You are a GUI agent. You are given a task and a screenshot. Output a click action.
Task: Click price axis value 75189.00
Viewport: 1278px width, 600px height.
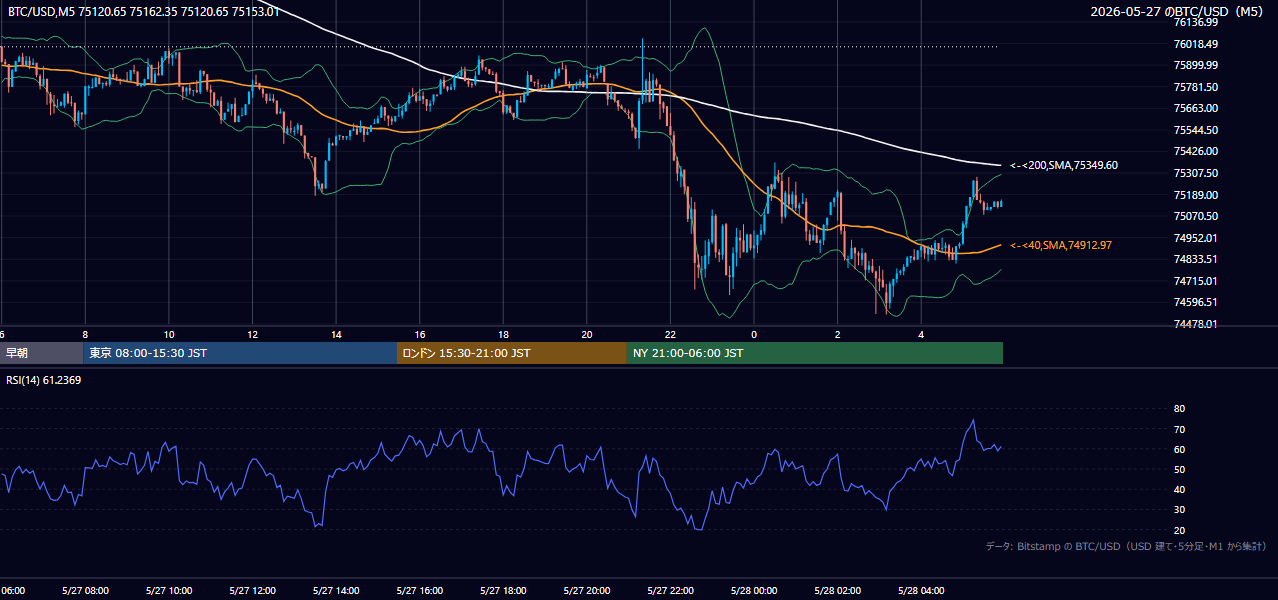[x=1195, y=195]
